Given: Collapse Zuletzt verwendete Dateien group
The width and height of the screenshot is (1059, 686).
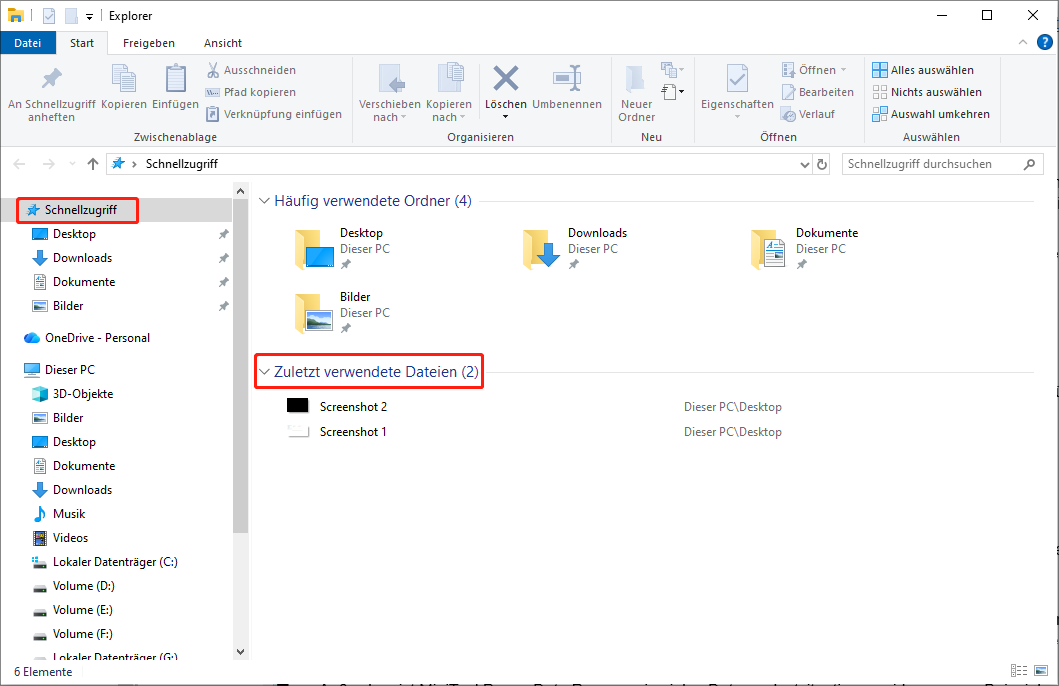Looking at the screenshot, I should [x=265, y=372].
